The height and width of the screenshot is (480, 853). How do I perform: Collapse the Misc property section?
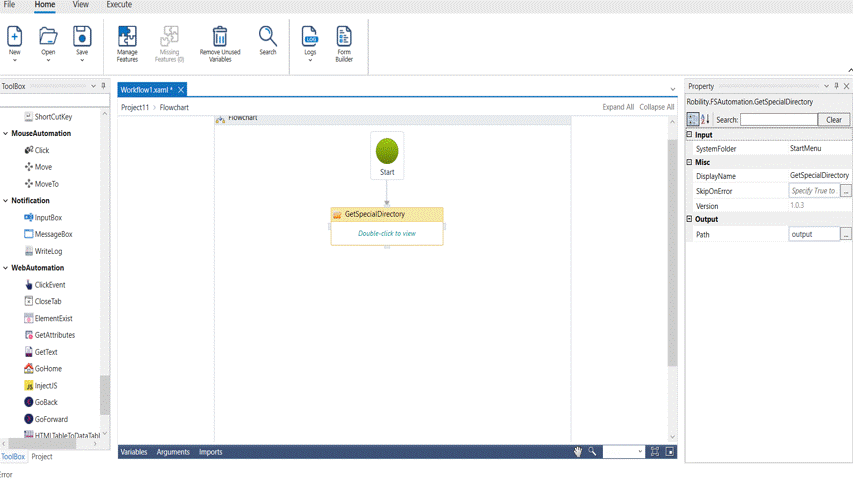pos(689,162)
